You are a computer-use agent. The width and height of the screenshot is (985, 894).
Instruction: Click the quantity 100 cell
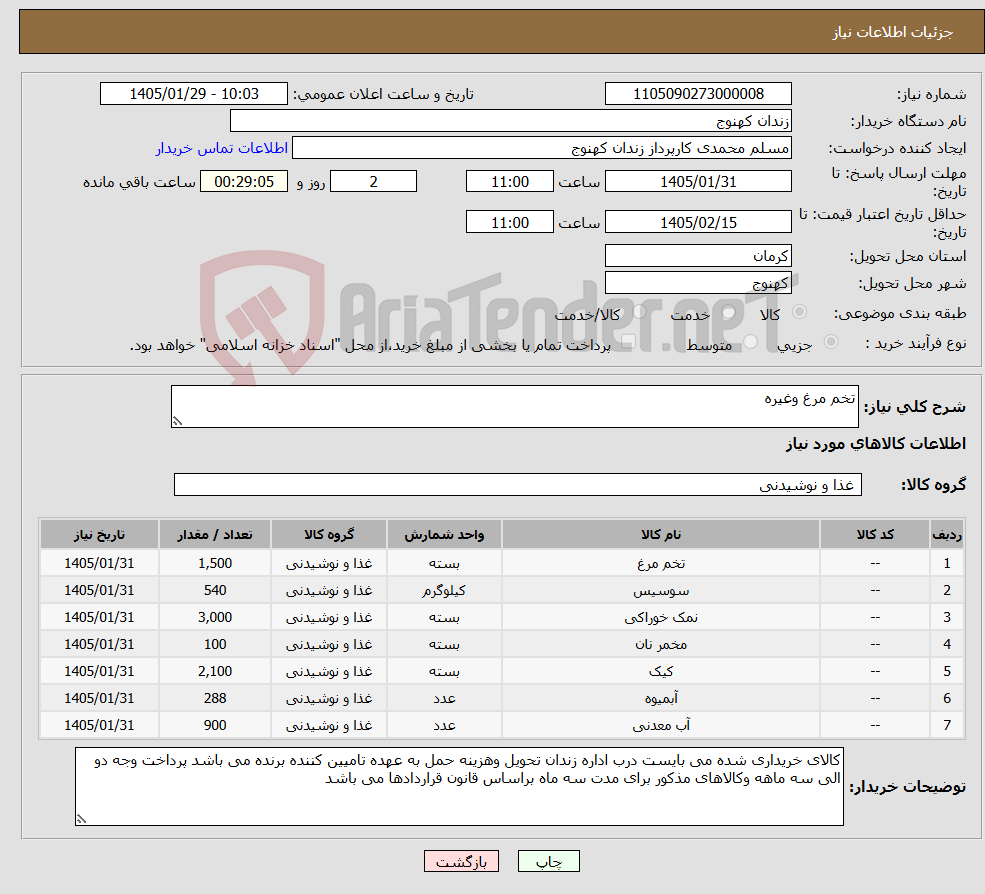[x=215, y=645]
